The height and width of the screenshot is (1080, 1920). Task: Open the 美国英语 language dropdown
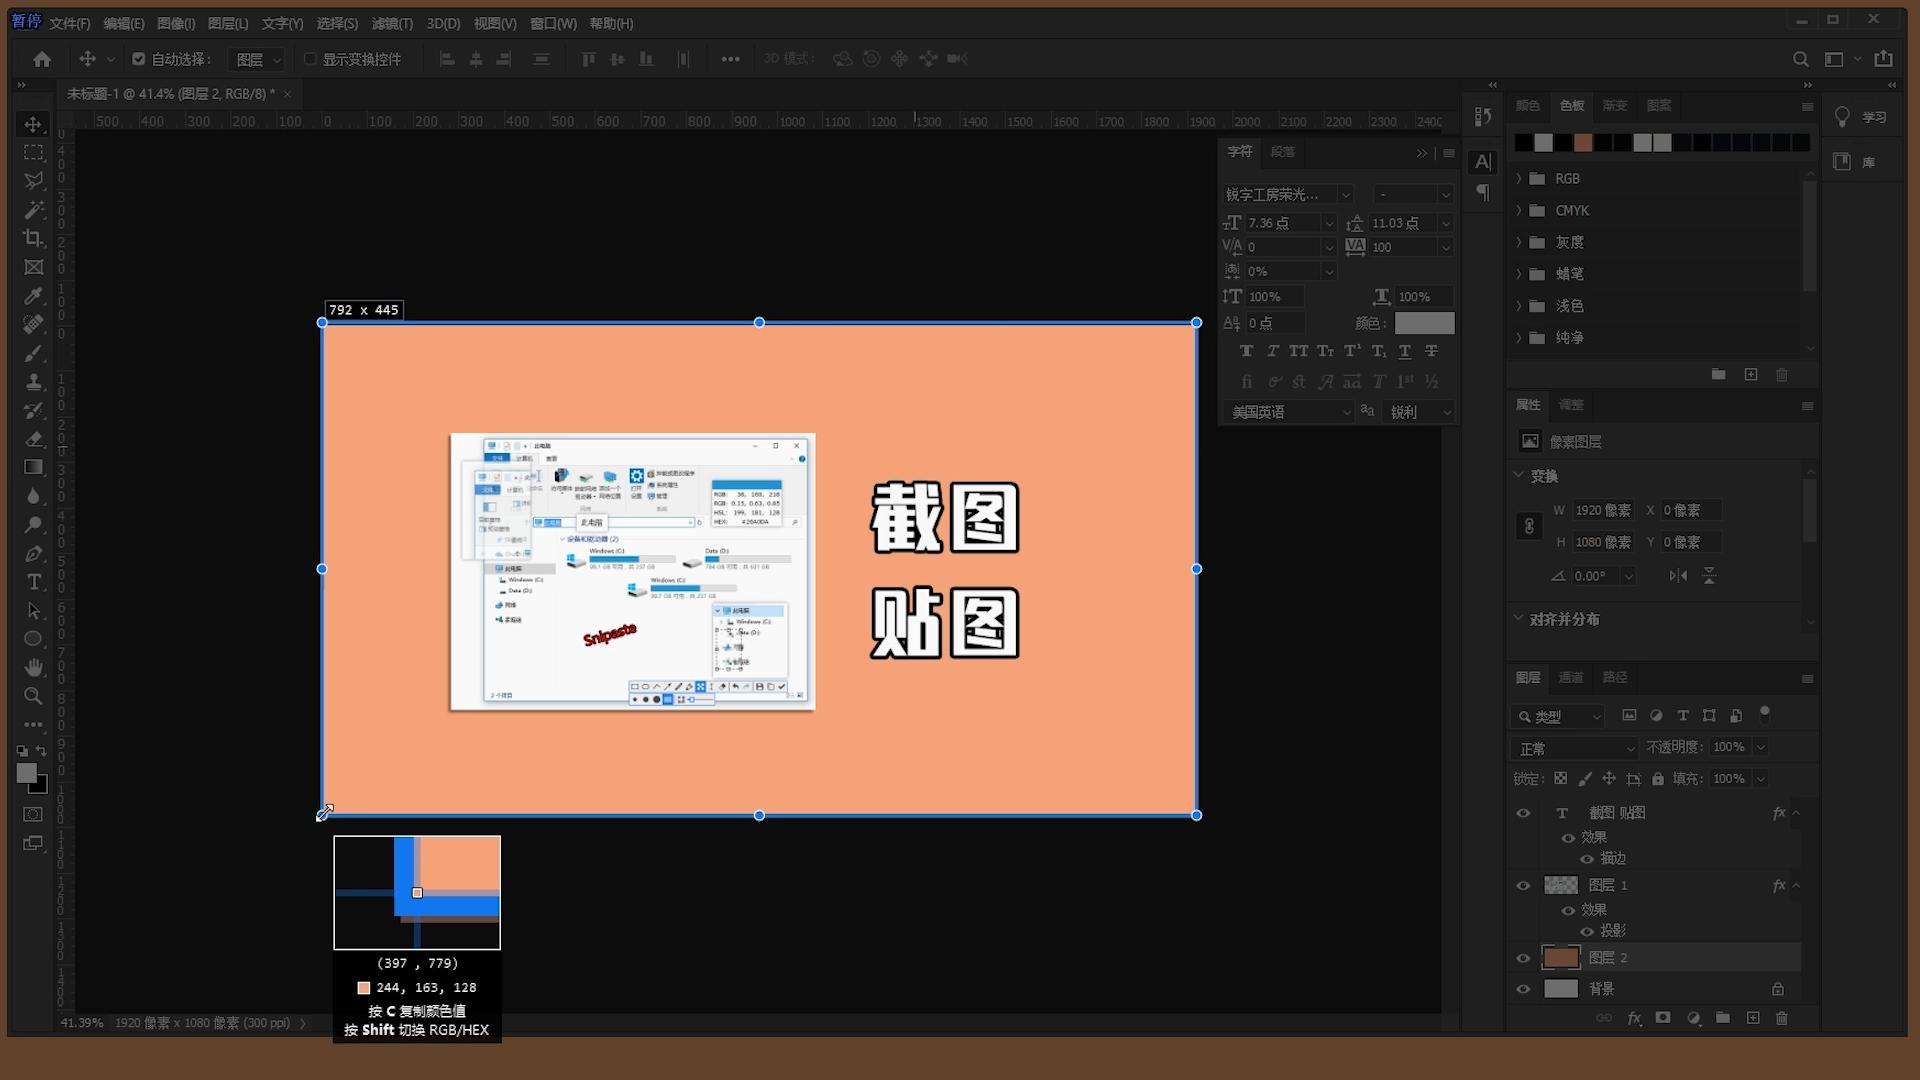tap(1288, 412)
